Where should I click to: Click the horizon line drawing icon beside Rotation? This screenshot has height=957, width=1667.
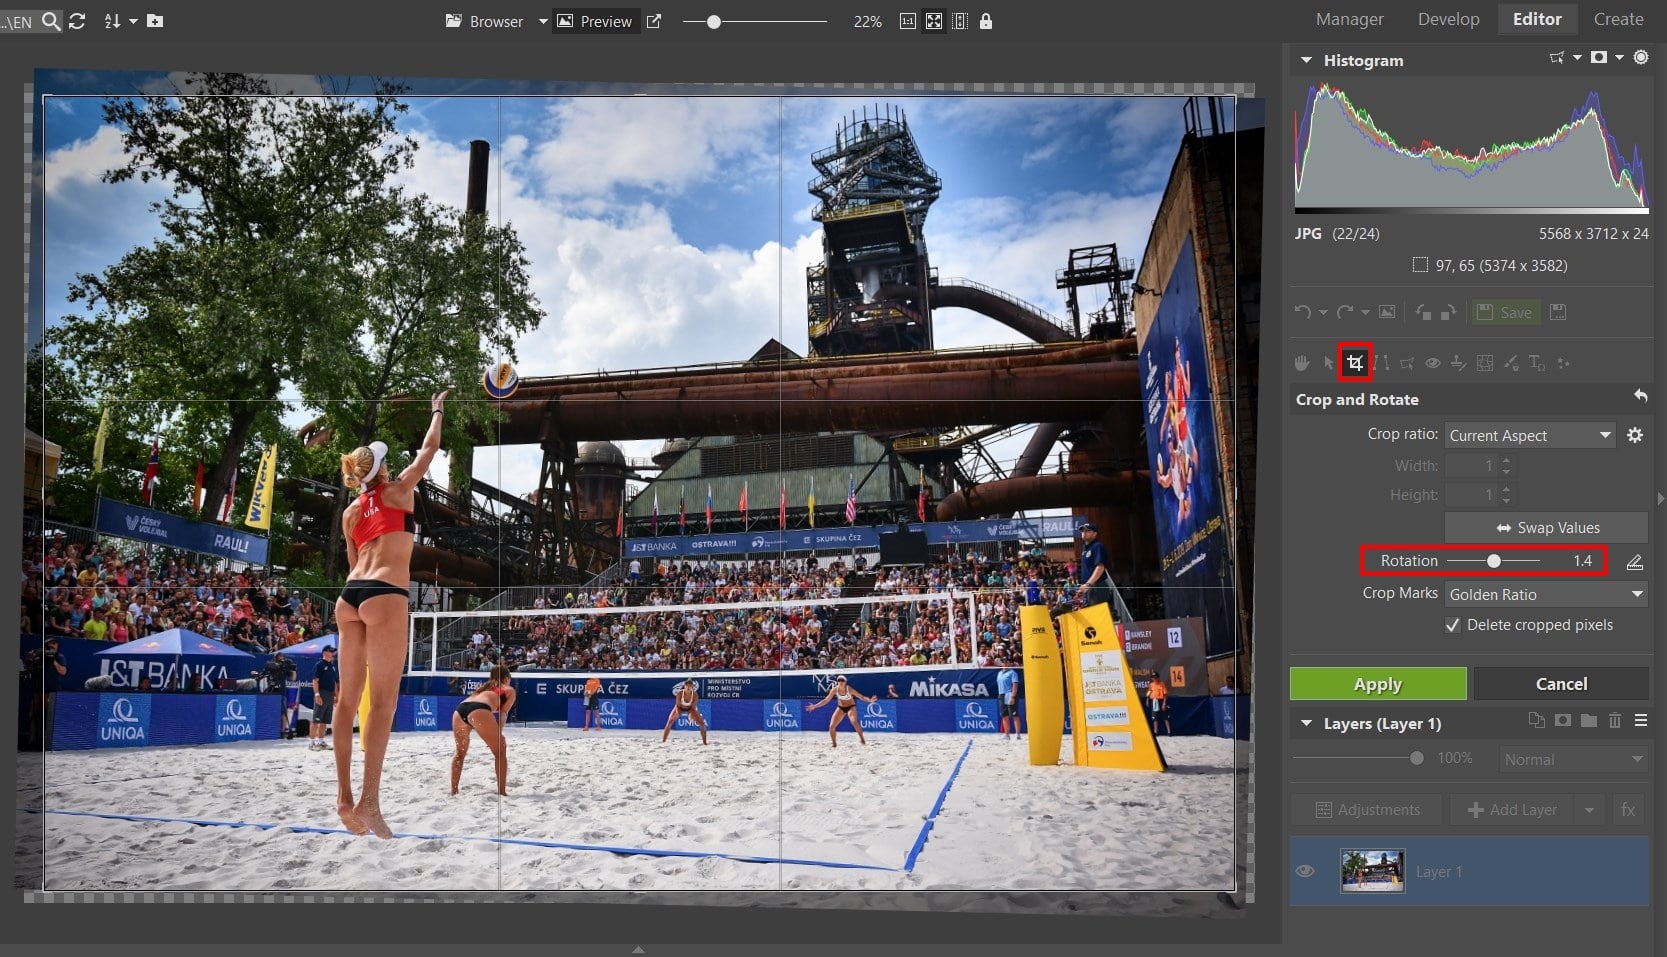[x=1635, y=562]
